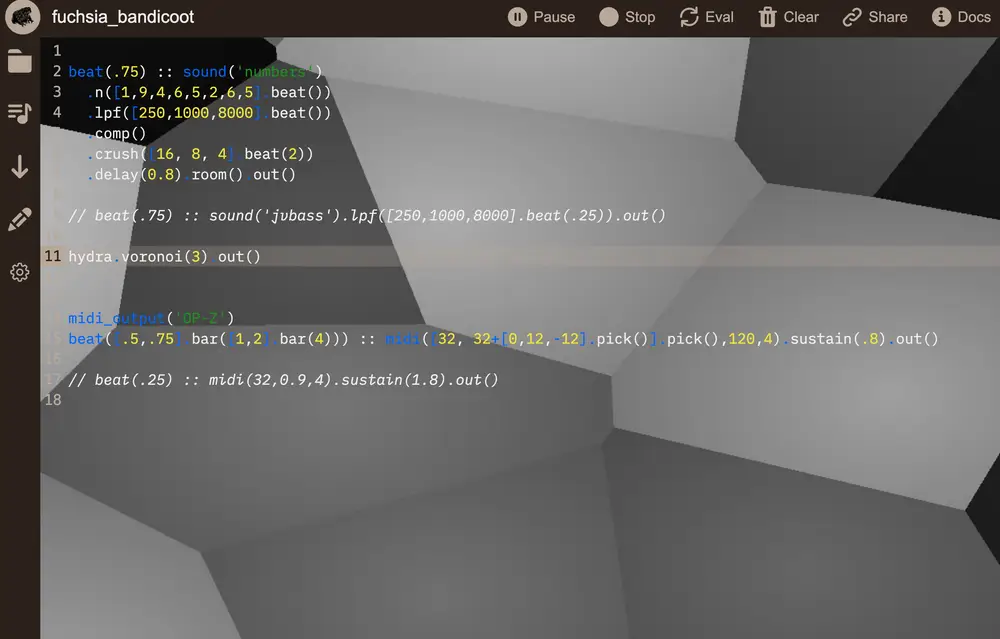
Task: Open the Docs help page
Action: (x=961, y=17)
